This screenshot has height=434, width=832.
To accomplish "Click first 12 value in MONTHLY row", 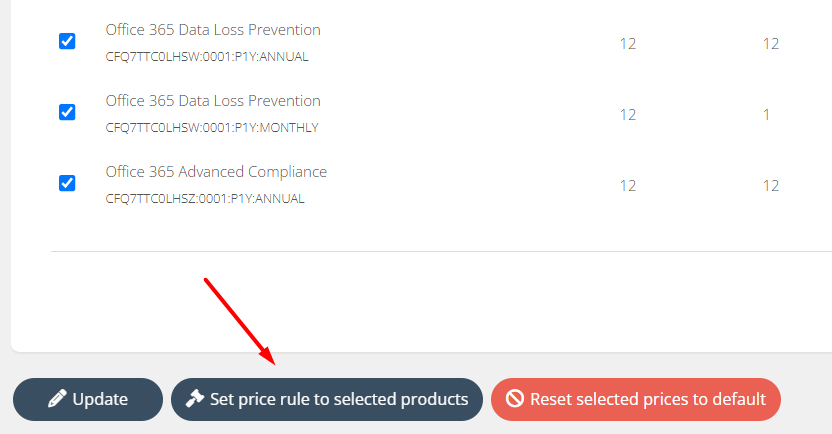I will [628, 115].
